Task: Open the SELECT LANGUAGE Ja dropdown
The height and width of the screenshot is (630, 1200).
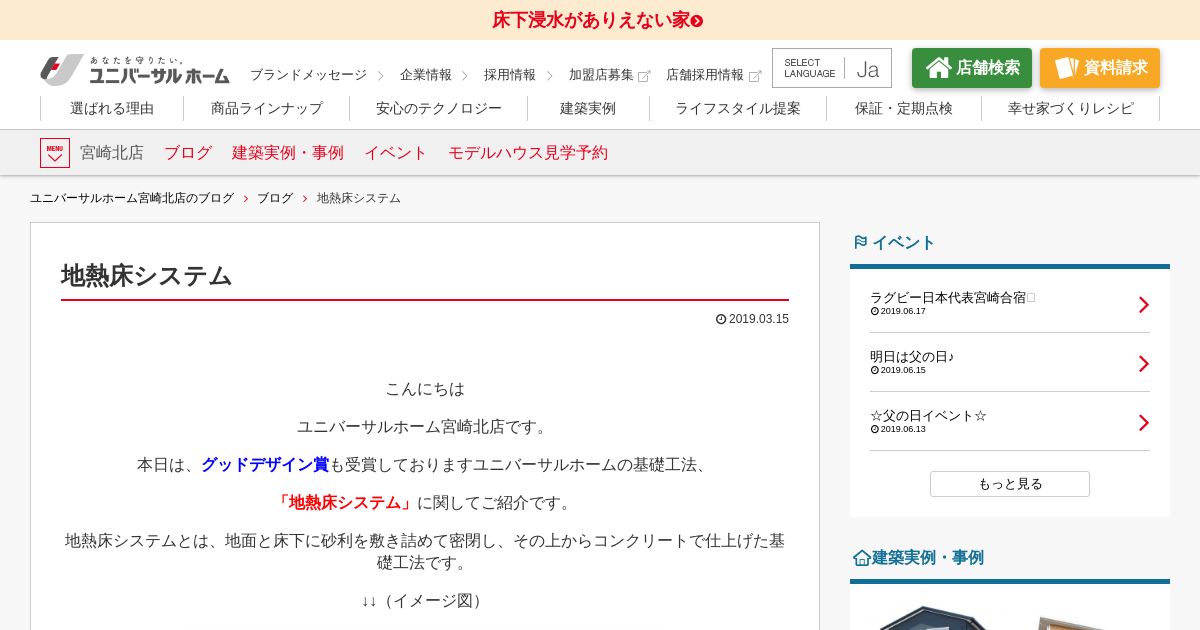Action: coord(832,68)
